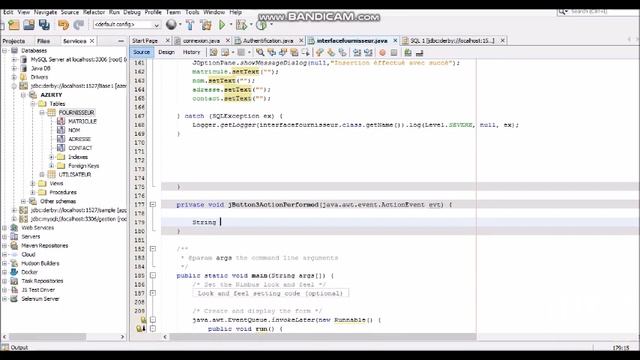Click the Stop Macro Recording icon

(x=394, y=53)
